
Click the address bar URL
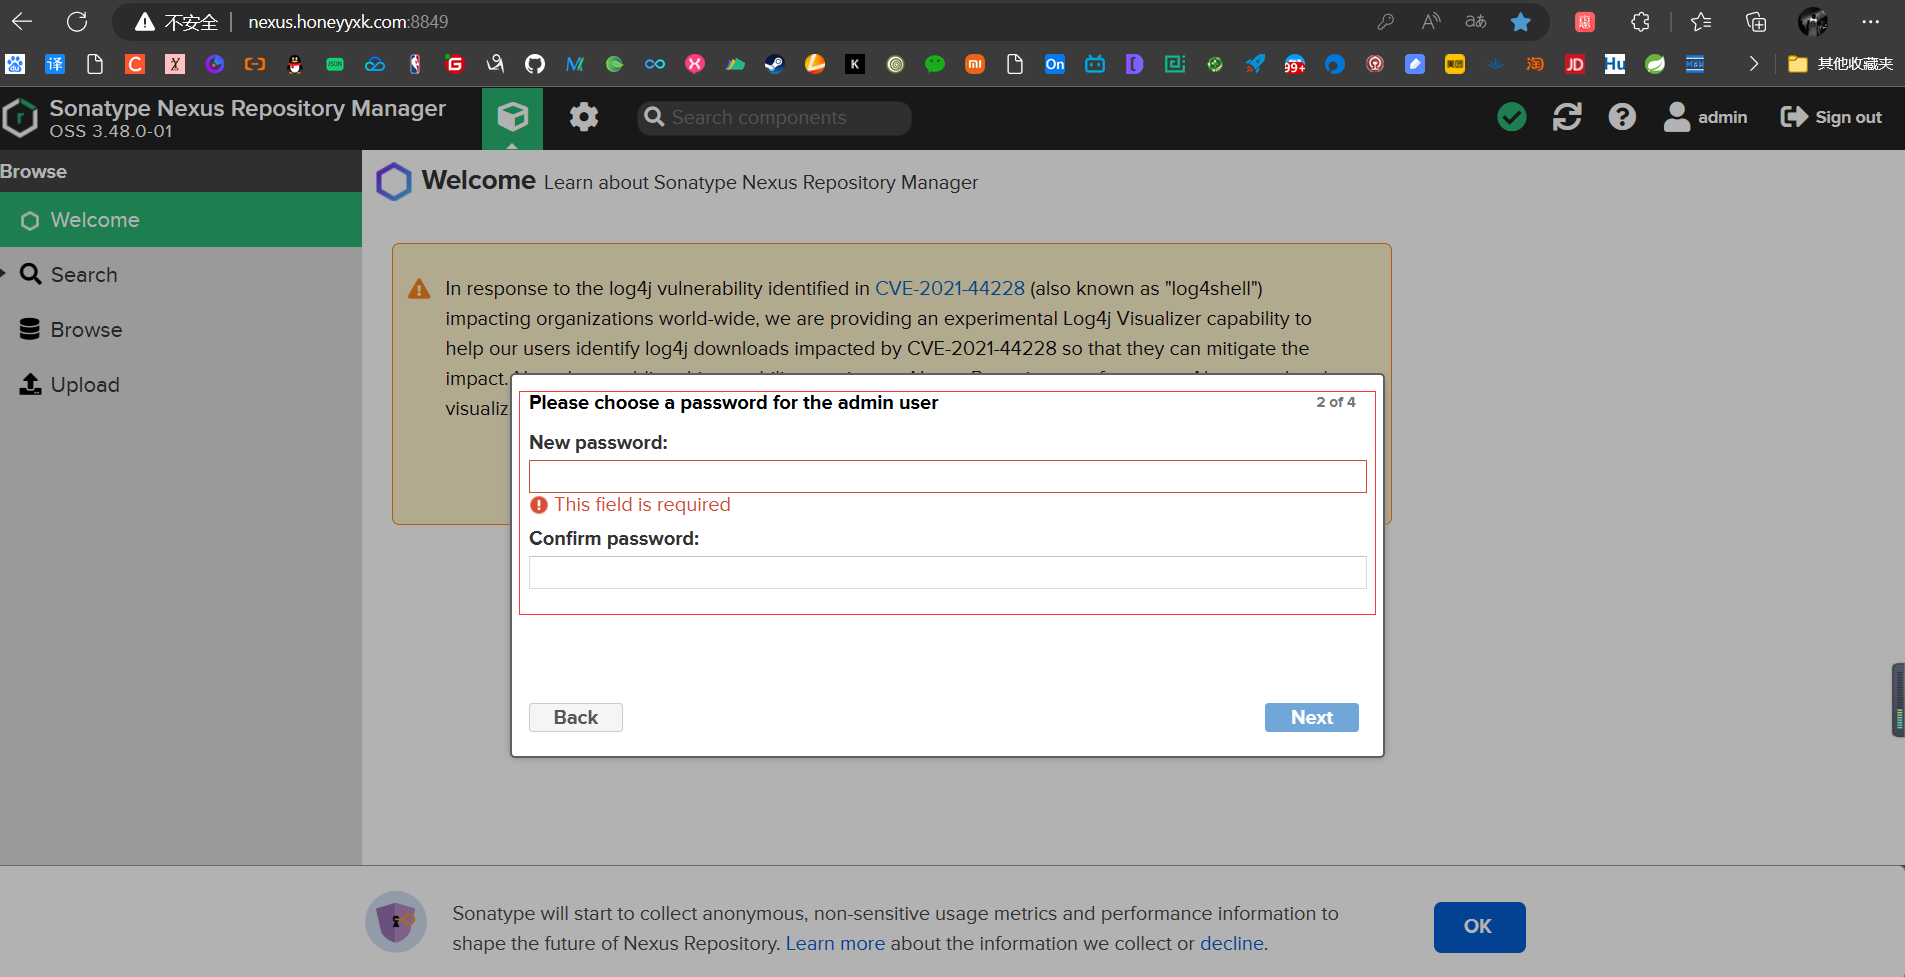pyautogui.click(x=348, y=22)
